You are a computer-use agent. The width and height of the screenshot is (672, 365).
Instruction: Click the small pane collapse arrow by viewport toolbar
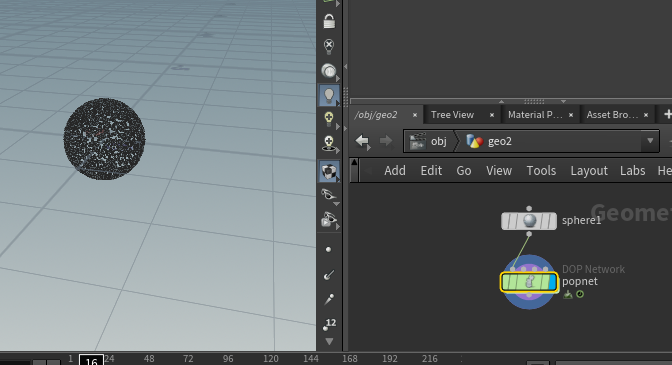tap(345, 66)
